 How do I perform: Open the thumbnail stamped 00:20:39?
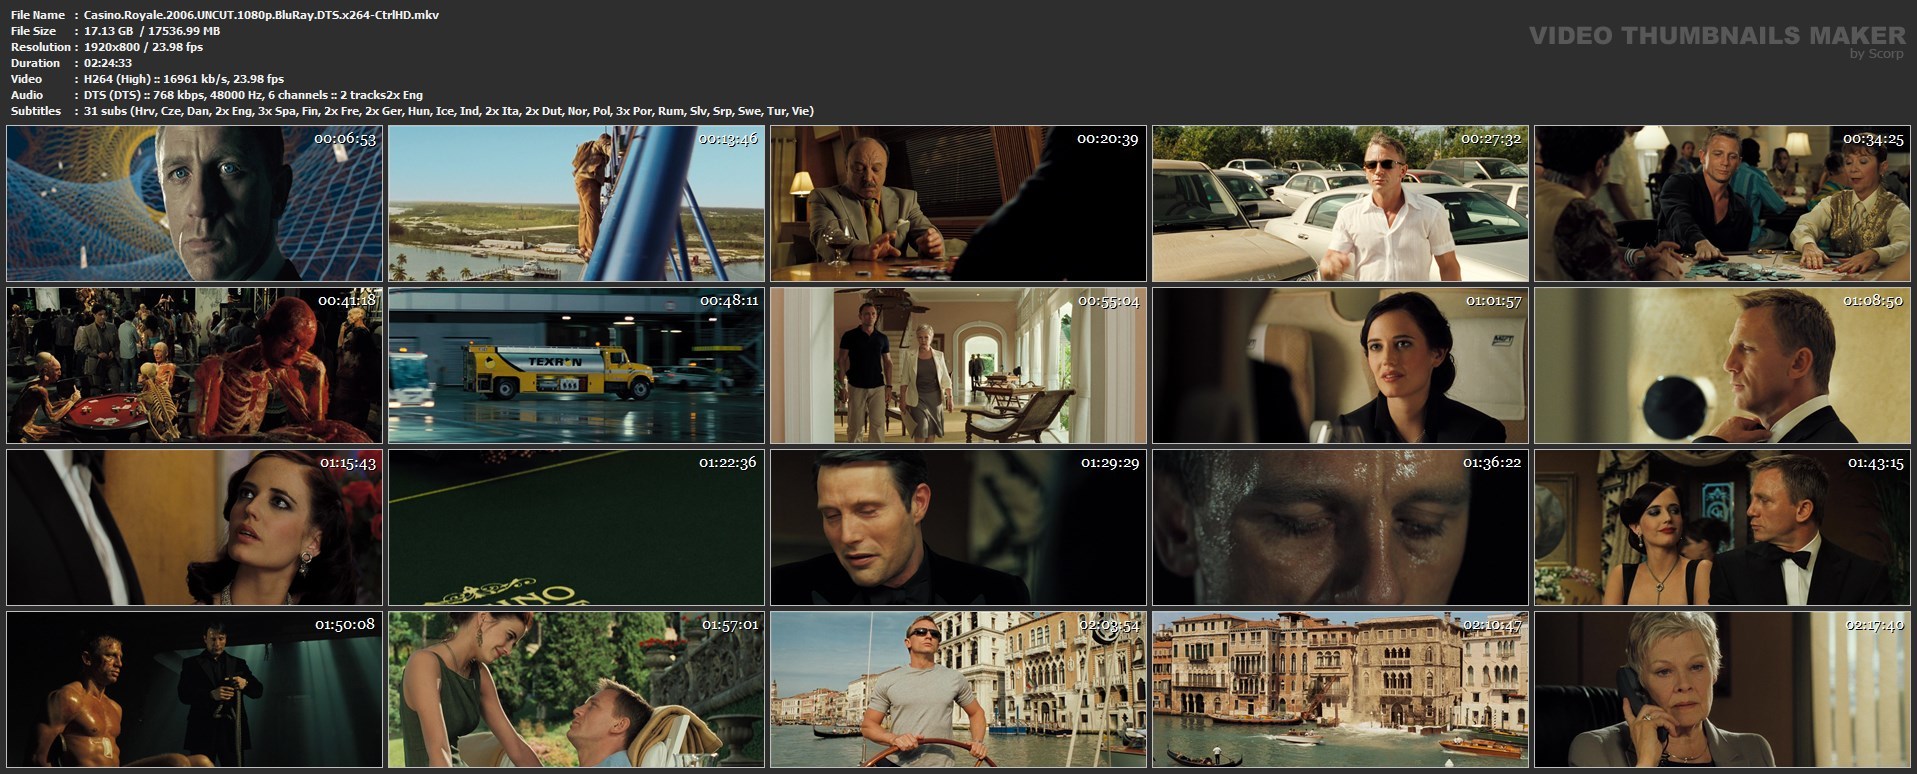[x=958, y=204]
